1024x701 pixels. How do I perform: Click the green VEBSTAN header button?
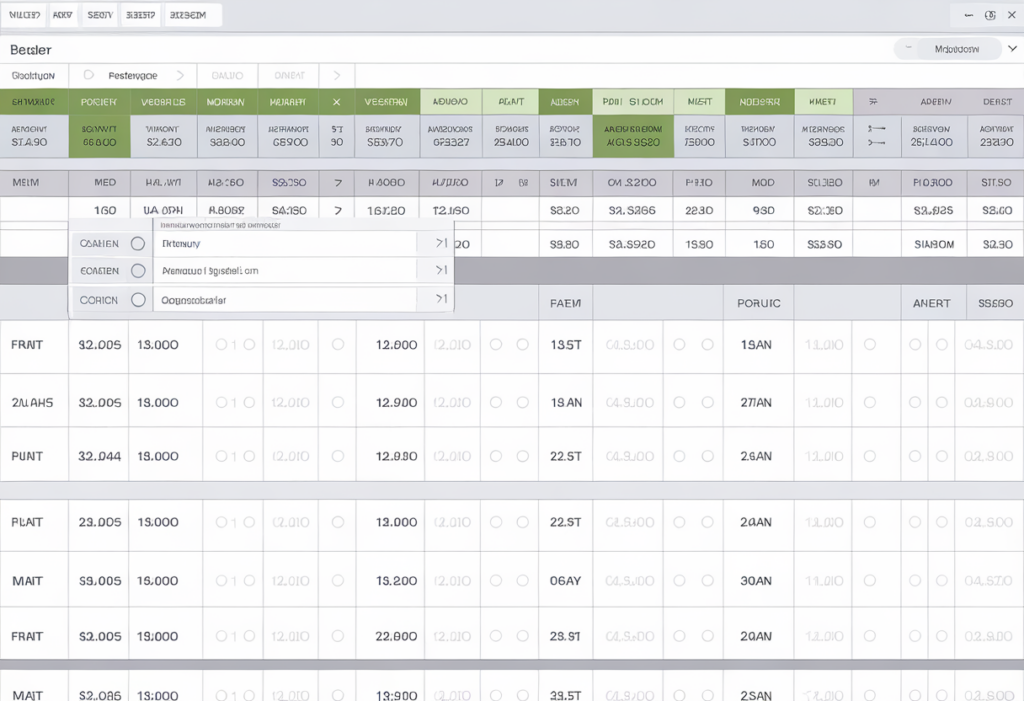(385, 102)
